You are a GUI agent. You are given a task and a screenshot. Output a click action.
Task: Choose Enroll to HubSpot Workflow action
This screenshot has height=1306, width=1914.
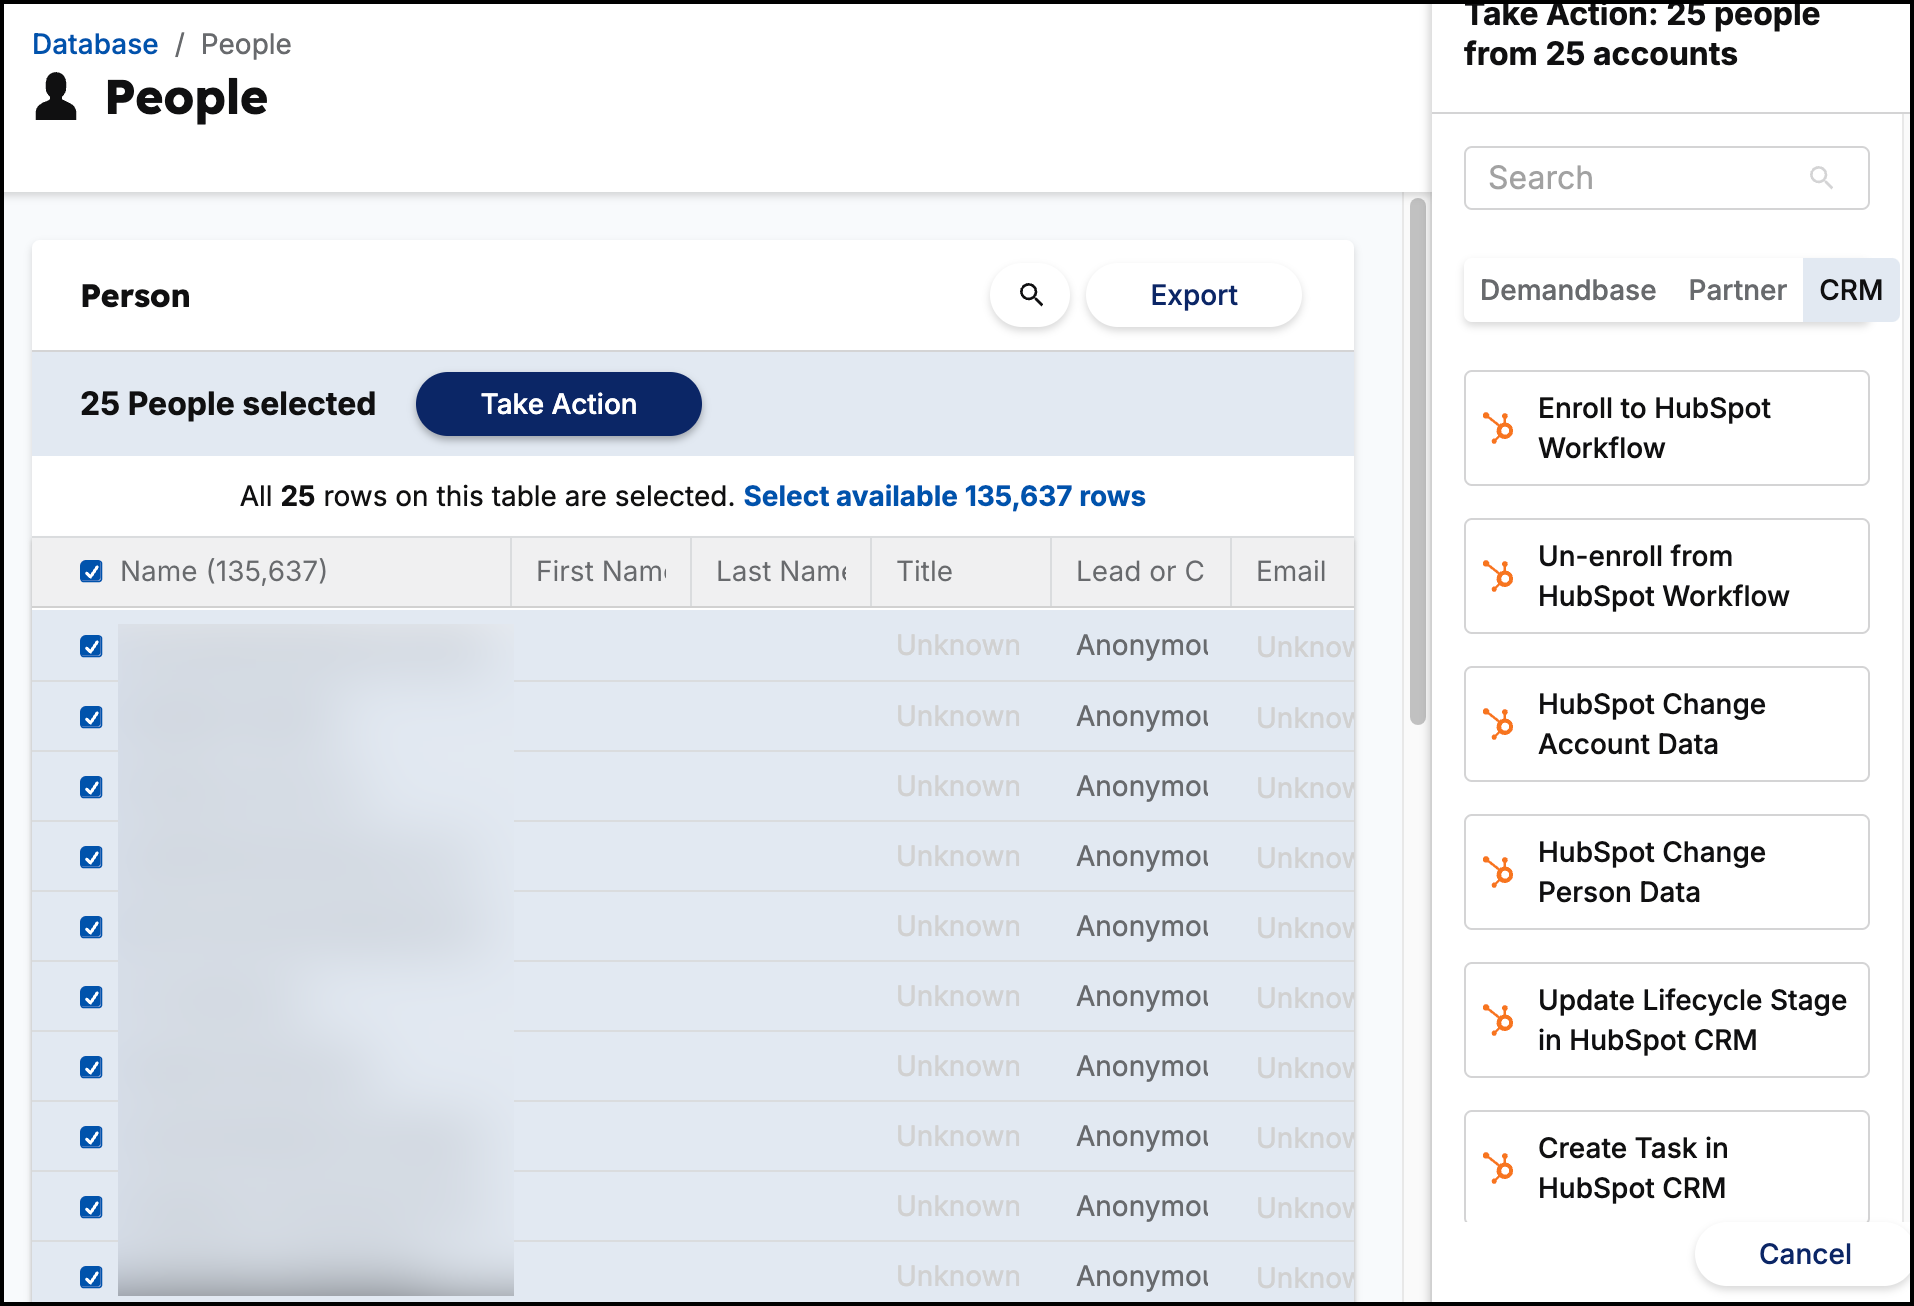[1666, 428]
